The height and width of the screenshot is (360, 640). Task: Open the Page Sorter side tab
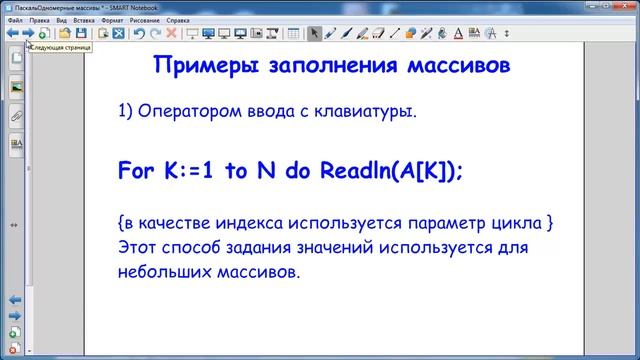pyautogui.click(x=16, y=58)
